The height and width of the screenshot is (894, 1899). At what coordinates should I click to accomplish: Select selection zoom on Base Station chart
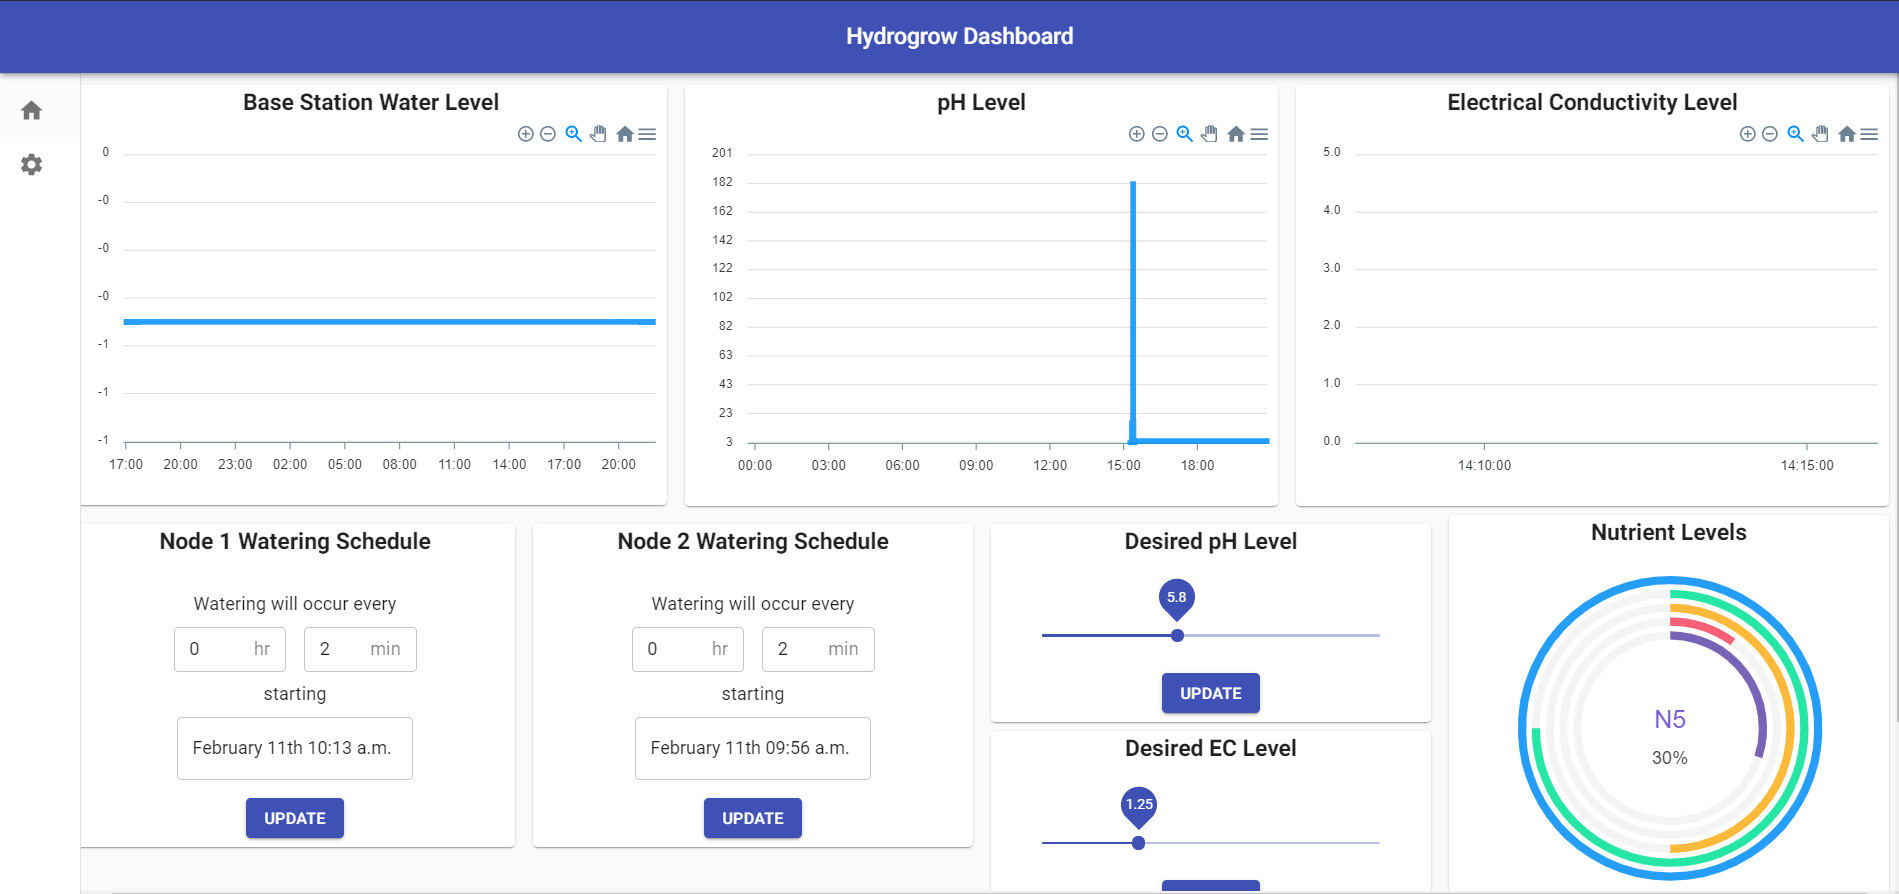point(574,134)
